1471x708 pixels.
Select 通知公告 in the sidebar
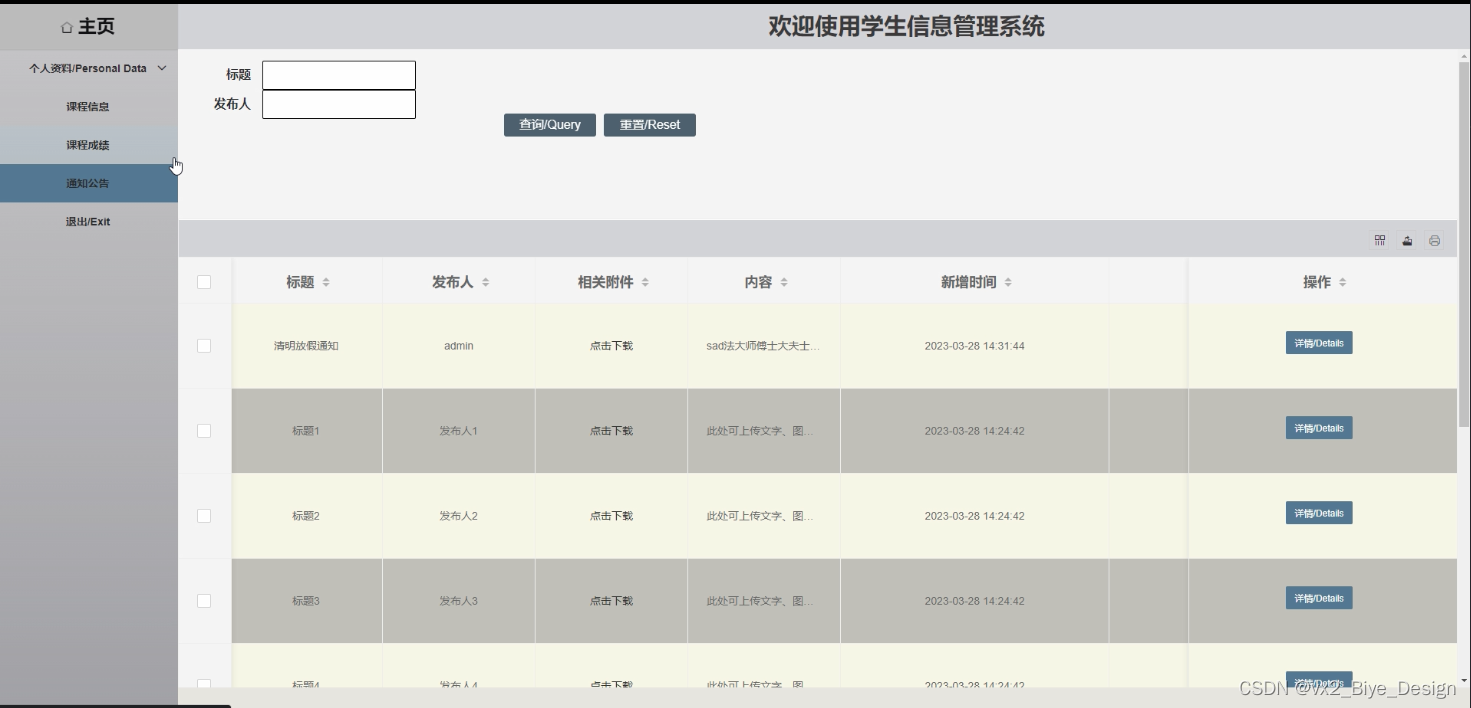point(88,183)
